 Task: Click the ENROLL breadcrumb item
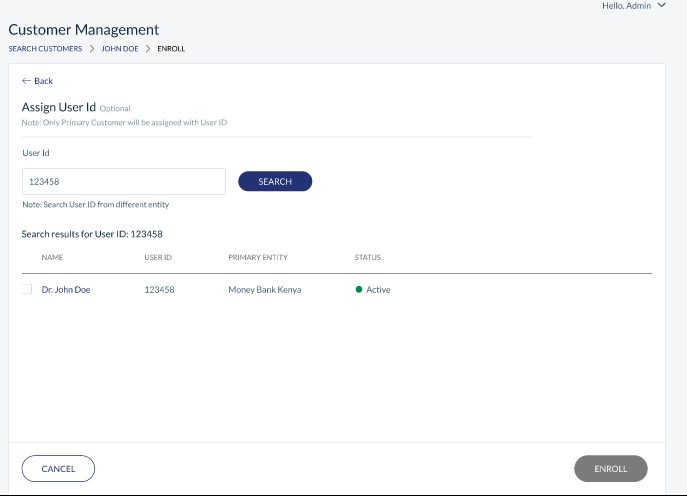[x=171, y=49]
